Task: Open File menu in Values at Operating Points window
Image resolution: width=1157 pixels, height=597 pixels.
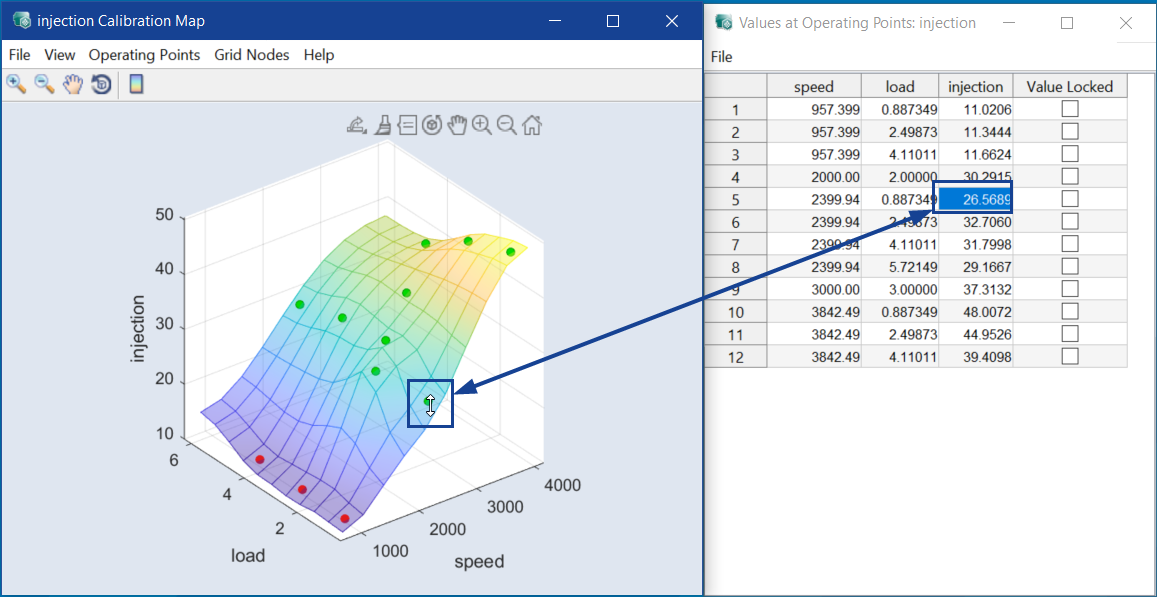Action: click(x=721, y=57)
